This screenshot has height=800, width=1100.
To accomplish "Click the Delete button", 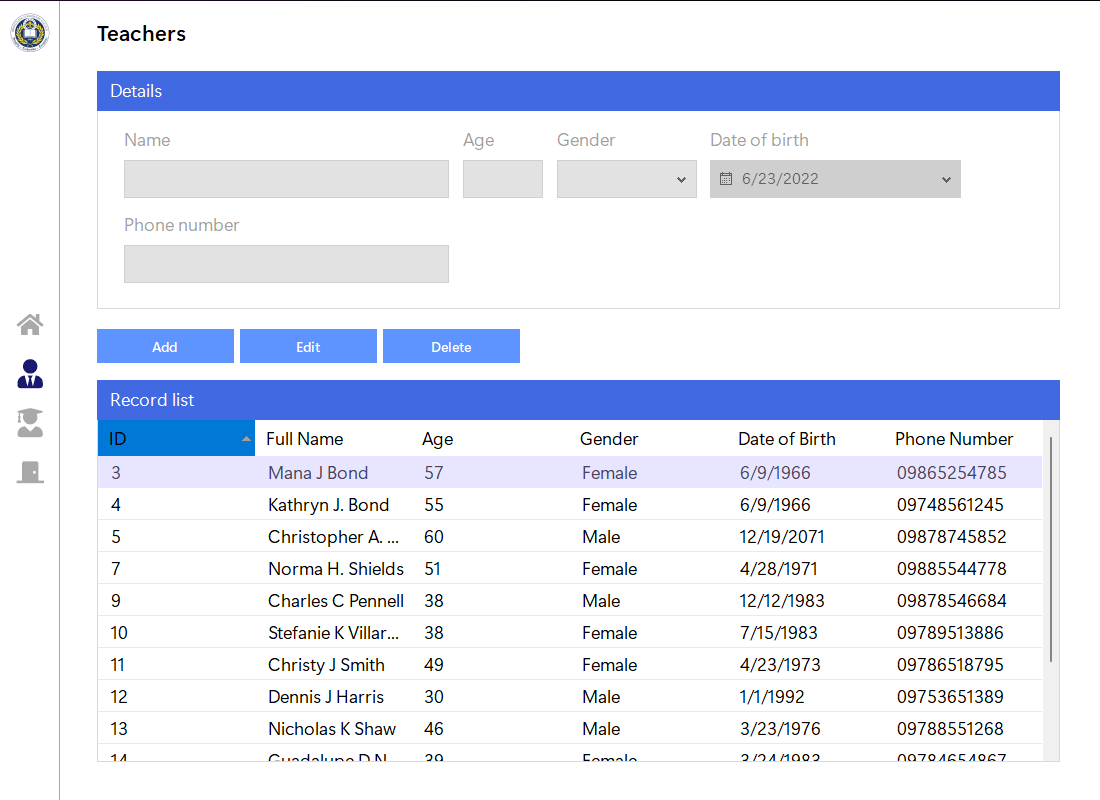I will 451,347.
